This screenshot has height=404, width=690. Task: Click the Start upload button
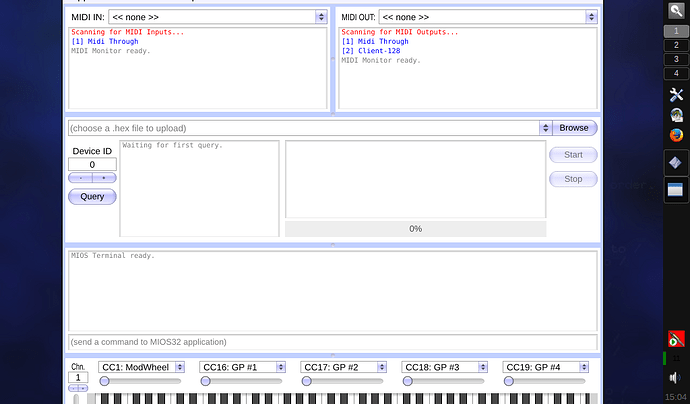tap(573, 155)
